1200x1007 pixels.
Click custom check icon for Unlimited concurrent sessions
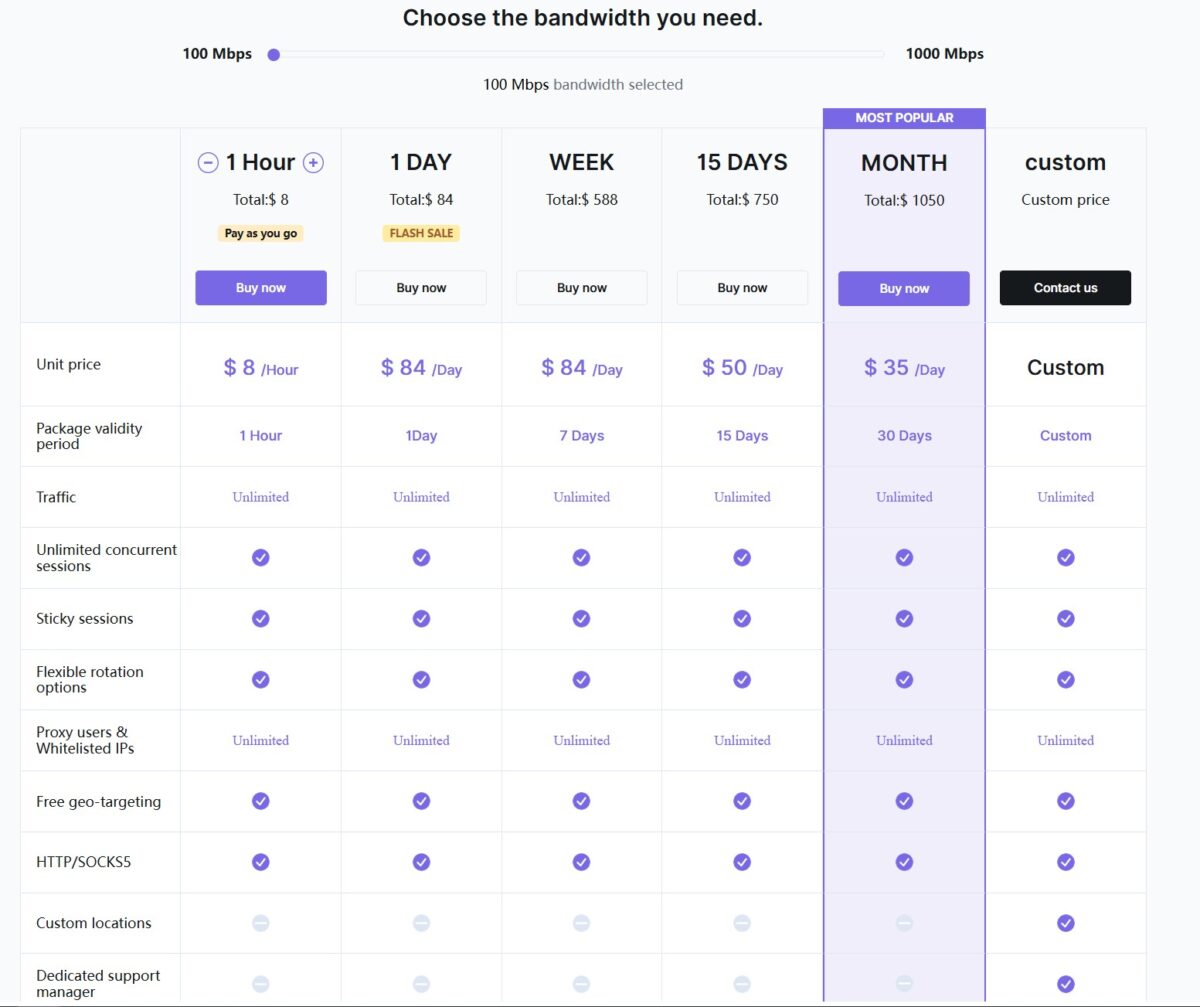point(1066,557)
